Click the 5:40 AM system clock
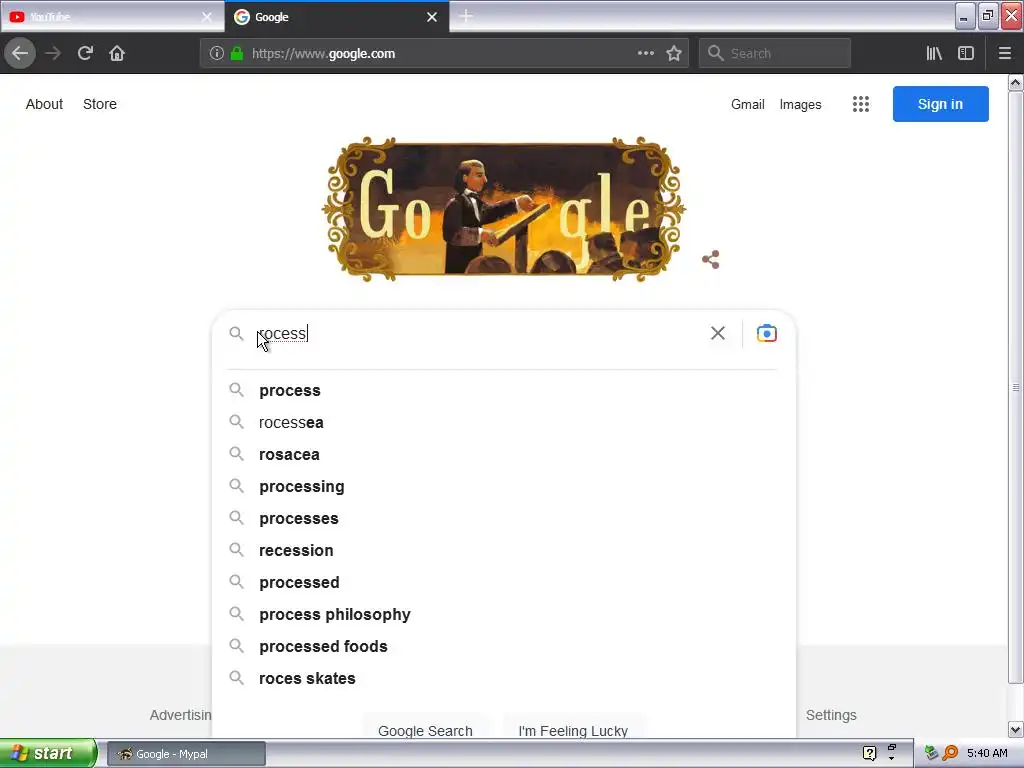The width and height of the screenshot is (1024, 768). click(x=987, y=753)
